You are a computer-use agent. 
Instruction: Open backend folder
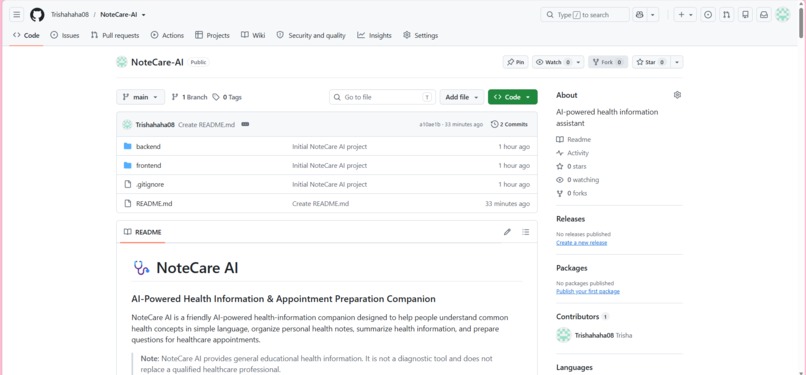148,146
